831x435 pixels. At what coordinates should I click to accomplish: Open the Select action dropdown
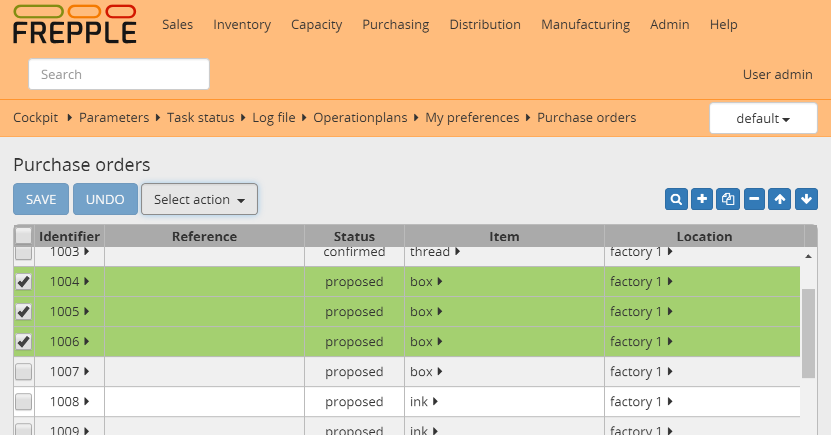199,199
